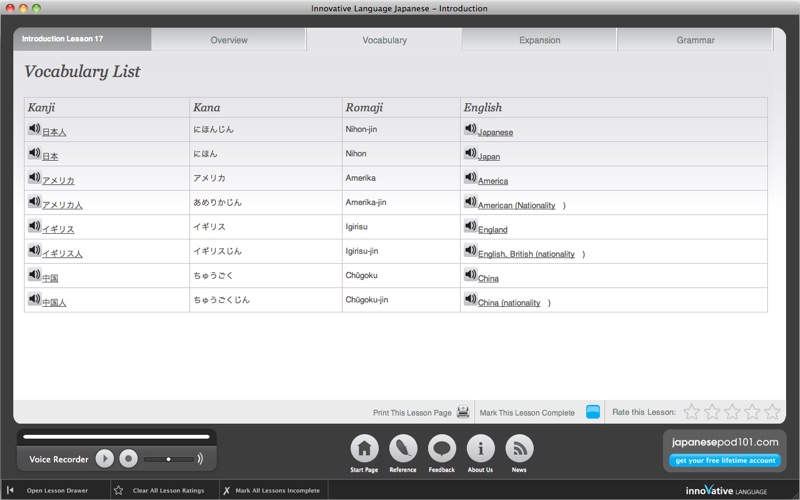Image resolution: width=800 pixels, height=500 pixels.
Task: Play English audio for America
Action: pos(470,177)
